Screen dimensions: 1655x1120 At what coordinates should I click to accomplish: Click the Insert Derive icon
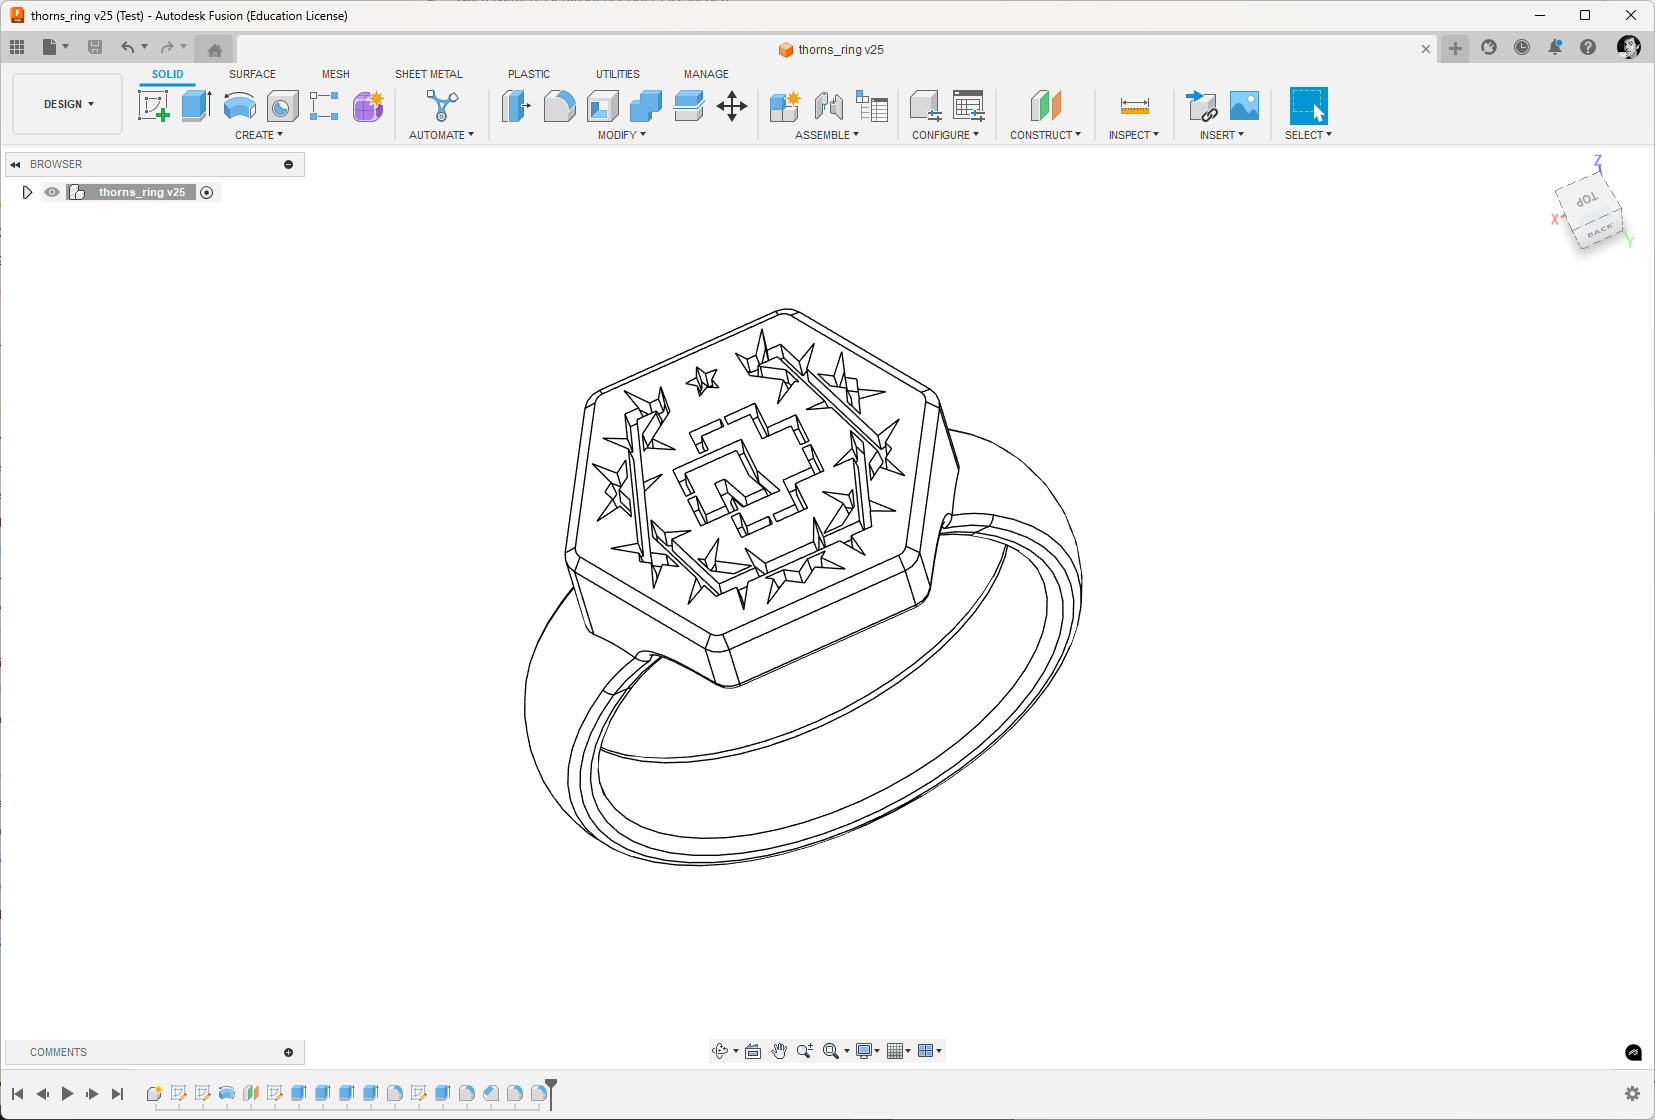[1201, 106]
